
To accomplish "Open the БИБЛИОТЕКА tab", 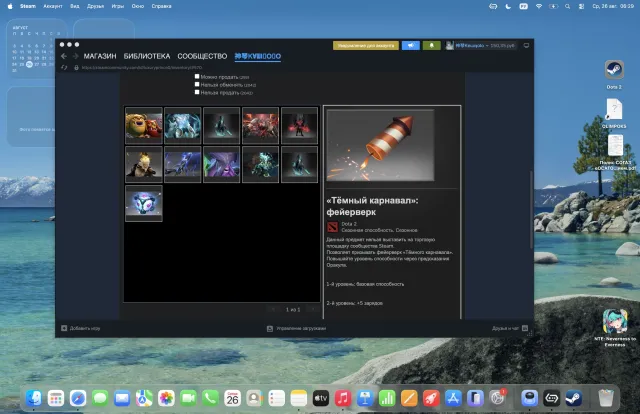I will (147, 56).
